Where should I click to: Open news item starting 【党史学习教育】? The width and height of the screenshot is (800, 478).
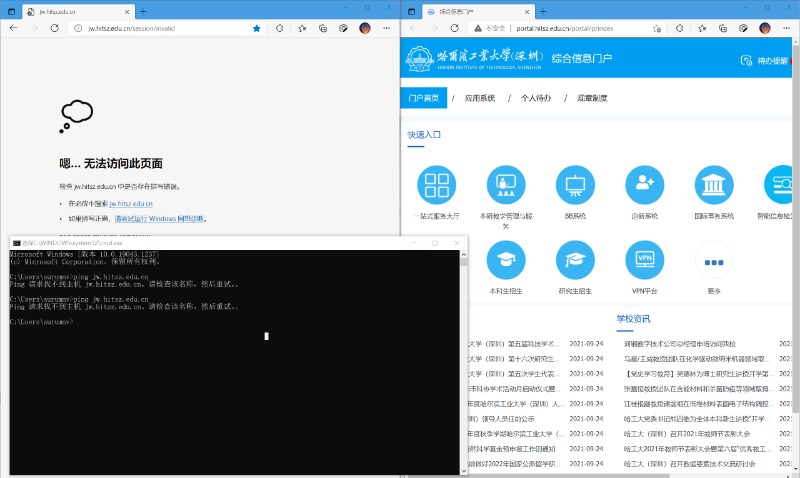click(x=696, y=373)
